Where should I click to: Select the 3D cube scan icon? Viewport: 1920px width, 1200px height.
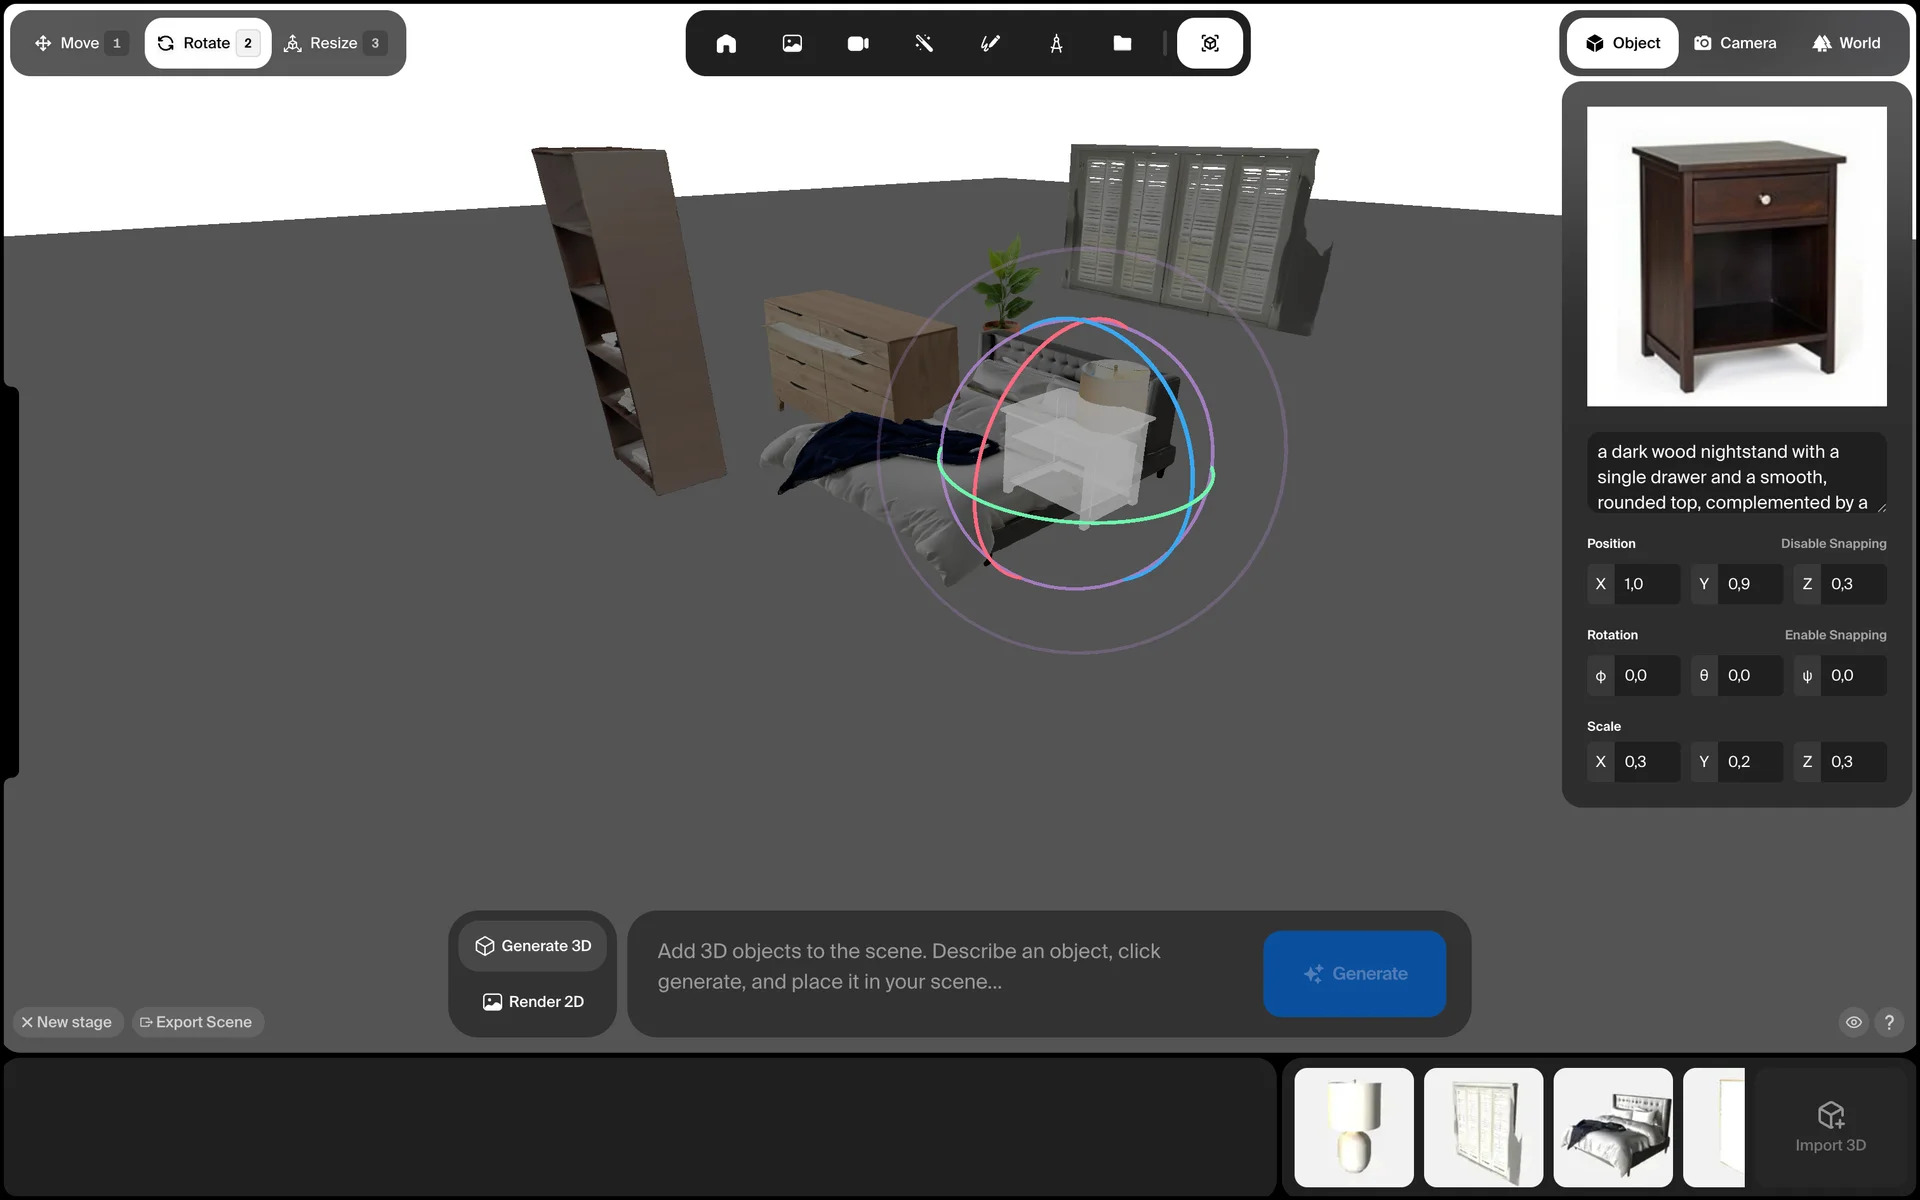1209,43
